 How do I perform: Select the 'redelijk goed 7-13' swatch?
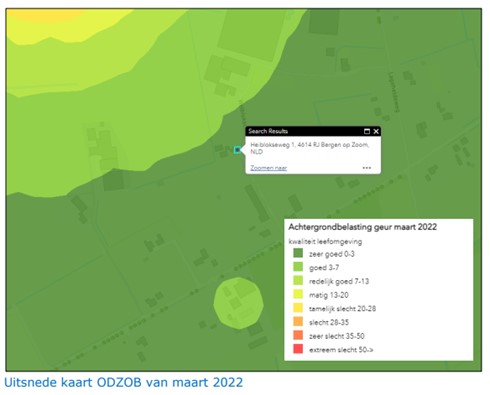tap(298, 281)
